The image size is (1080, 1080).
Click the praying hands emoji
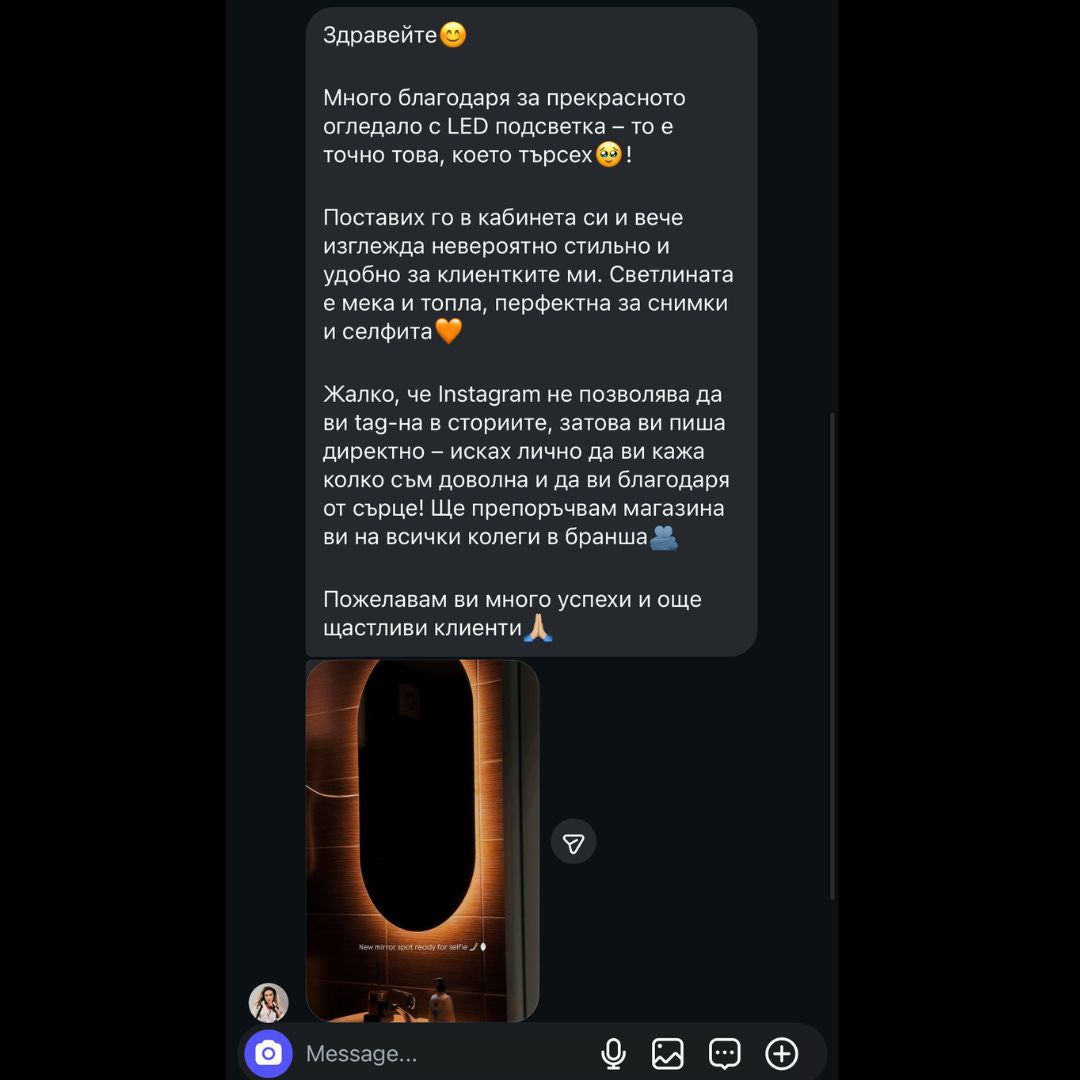(539, 628)
